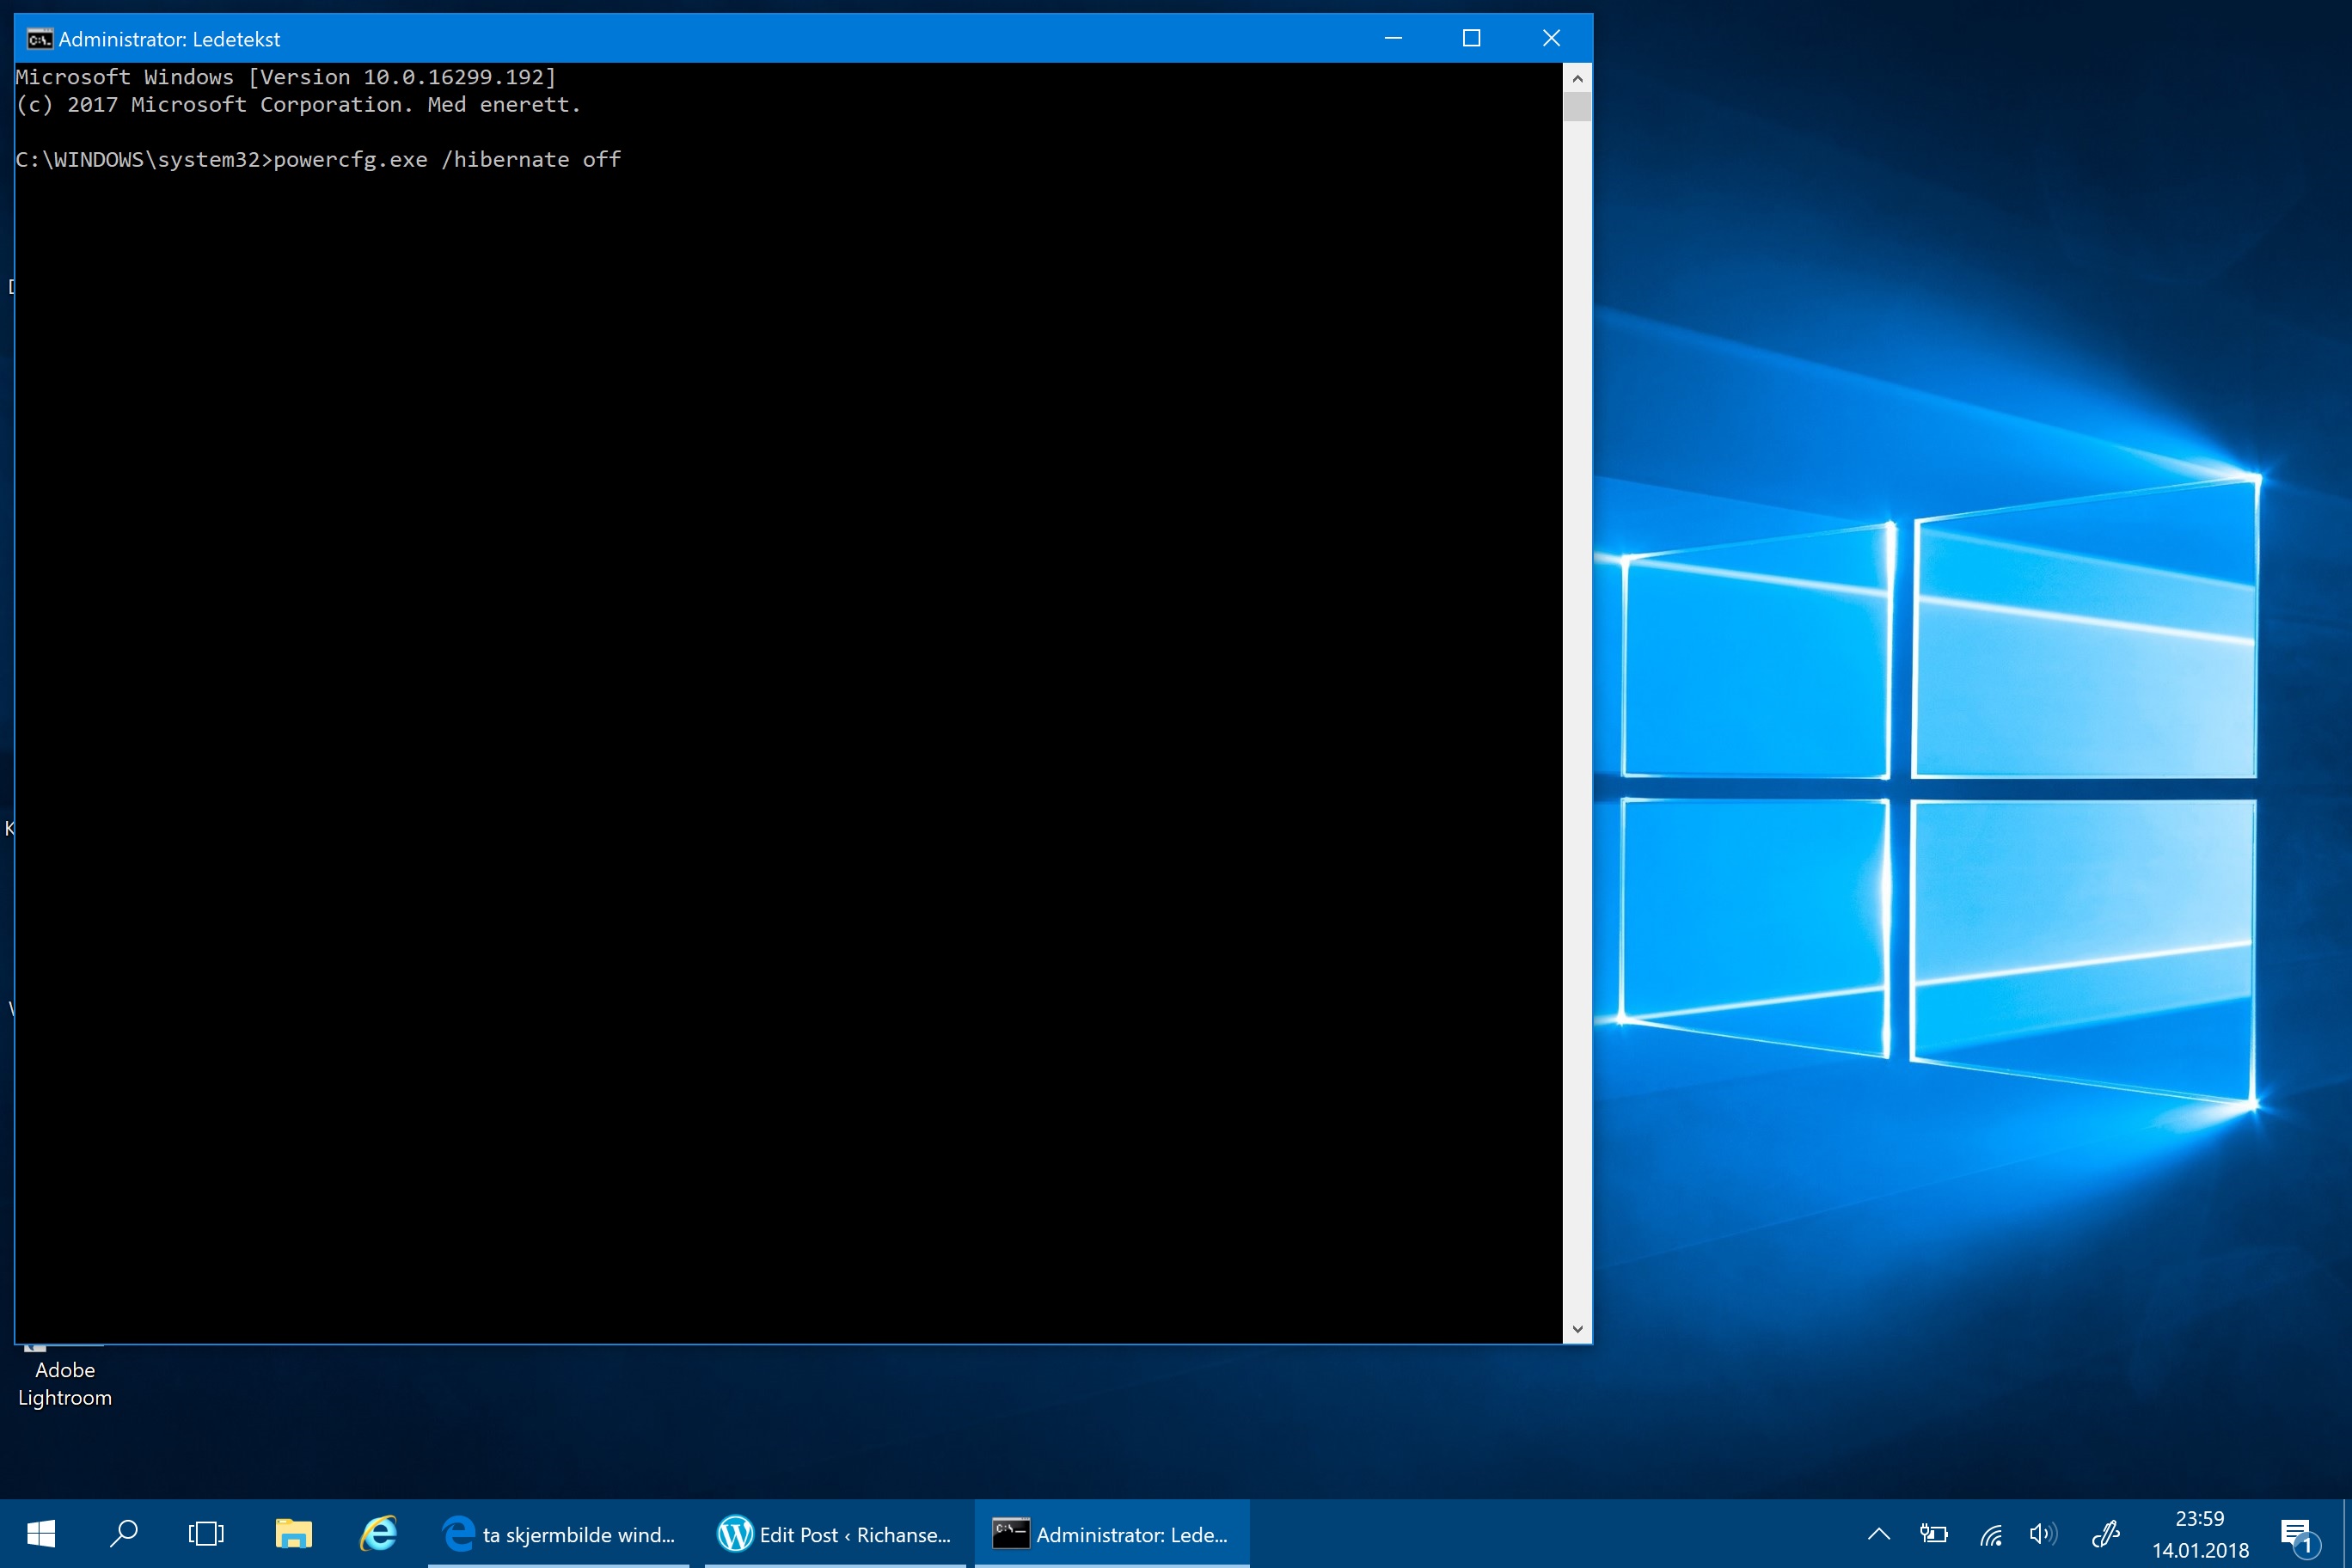Viewport: 2352px width, 1568px height.
Task: Click title bar 'Administrator: Ledetekst'
Action: [x=169, y=39]
